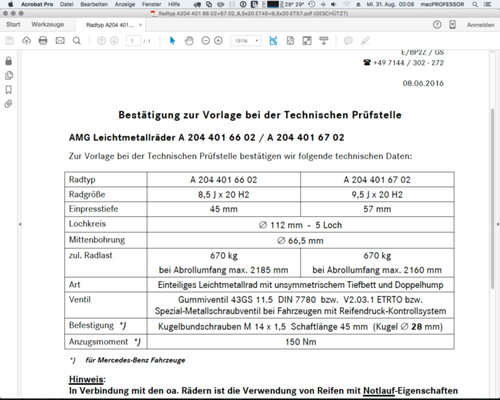Open the Acrobat Pro application menu
The image size is (500, 400).
coord(37,4)
